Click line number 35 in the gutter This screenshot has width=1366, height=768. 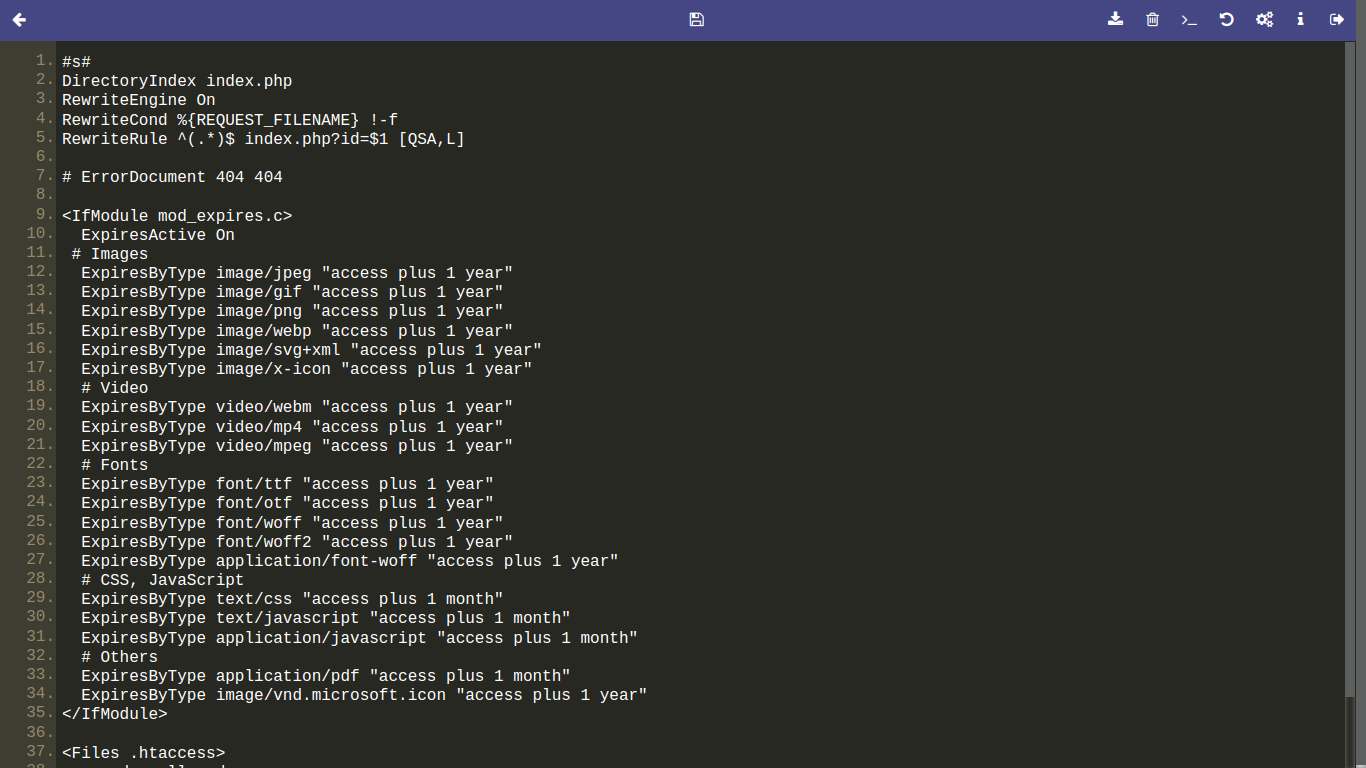point(40,712)
